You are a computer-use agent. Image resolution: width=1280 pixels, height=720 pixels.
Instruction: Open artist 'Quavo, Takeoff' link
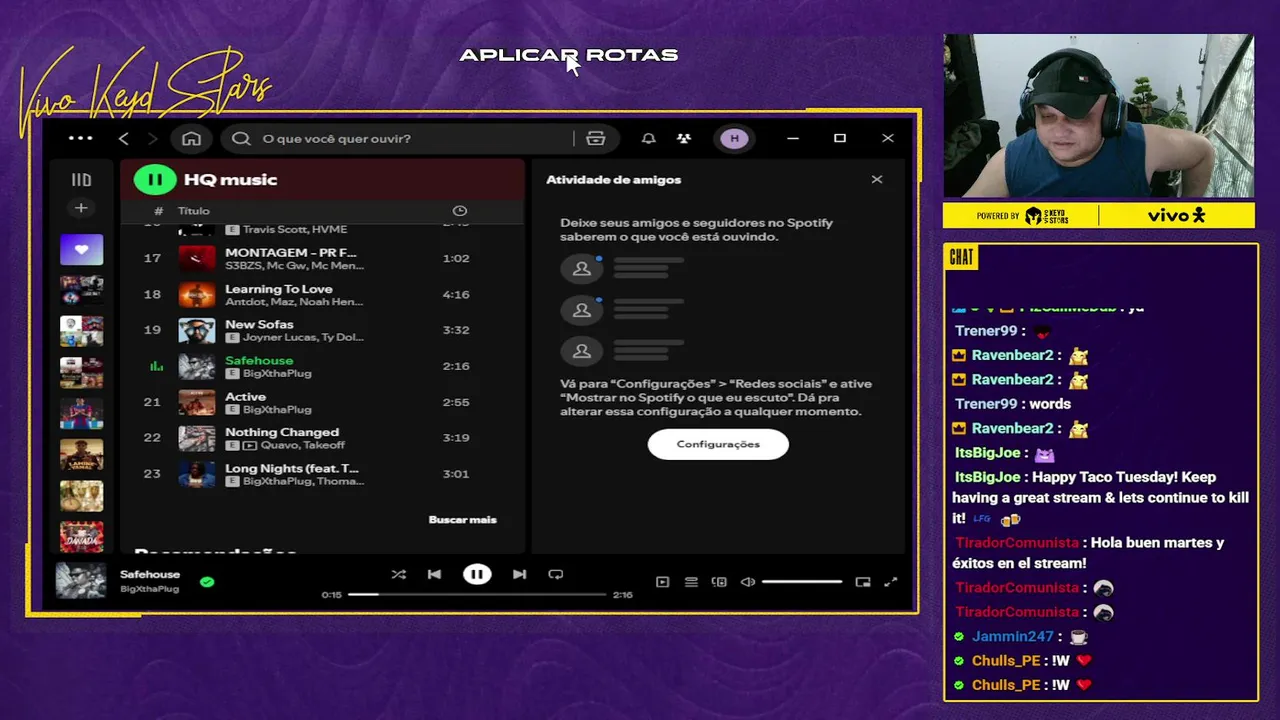pos(303,446)
